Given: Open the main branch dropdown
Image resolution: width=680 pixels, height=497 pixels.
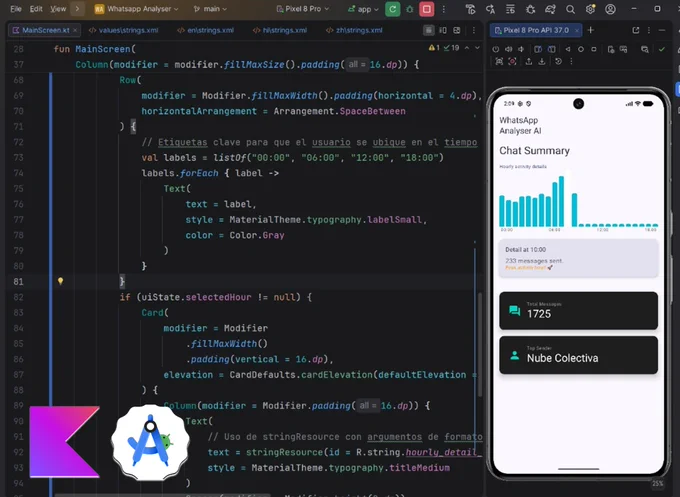Looking at the screenshot, I should coord(210,9).
